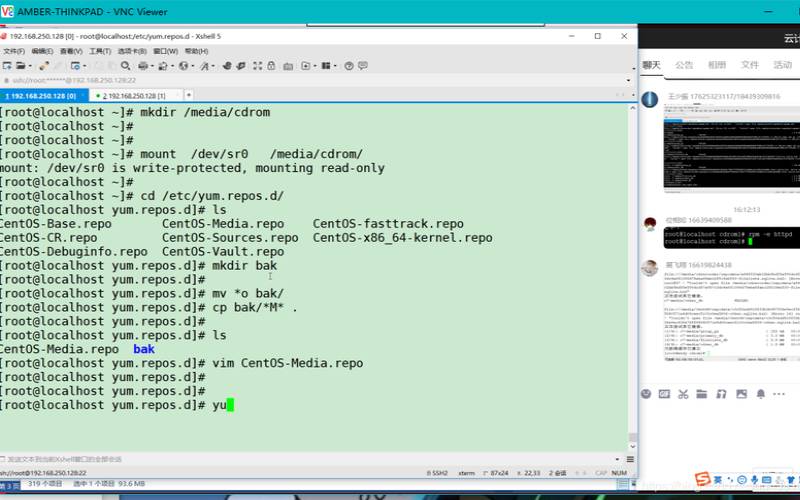Click the send-text compose bar input
The image size is (800, 500).
pos(308,459)
